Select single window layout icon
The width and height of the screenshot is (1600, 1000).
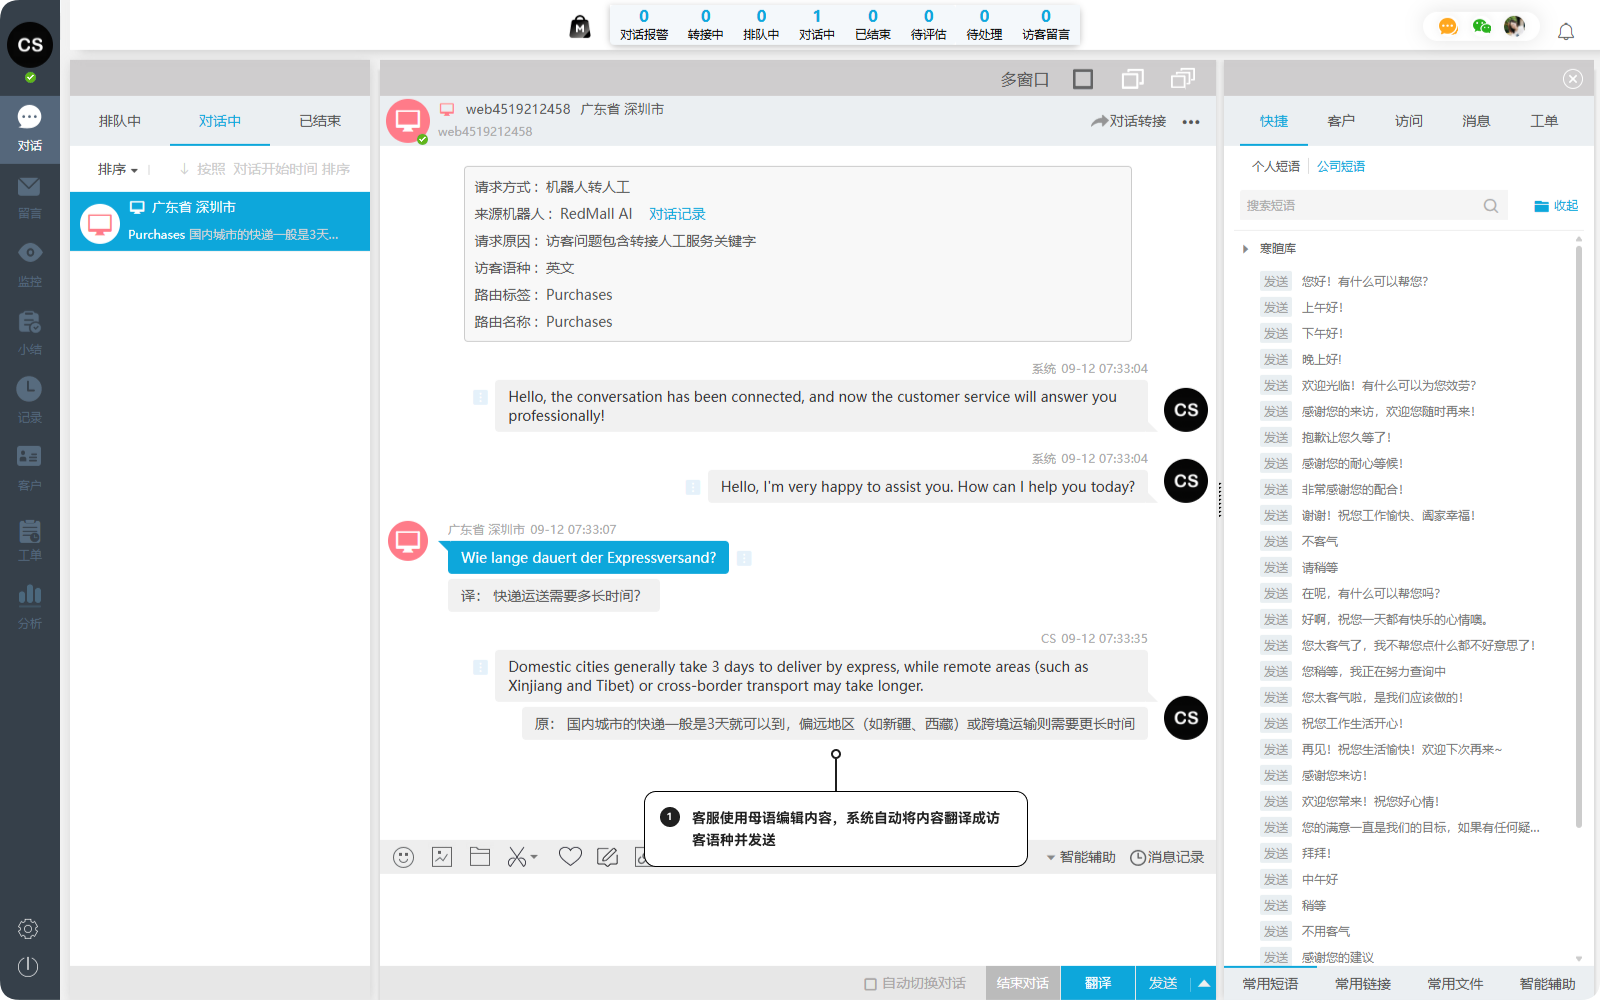click(1083, 79)
